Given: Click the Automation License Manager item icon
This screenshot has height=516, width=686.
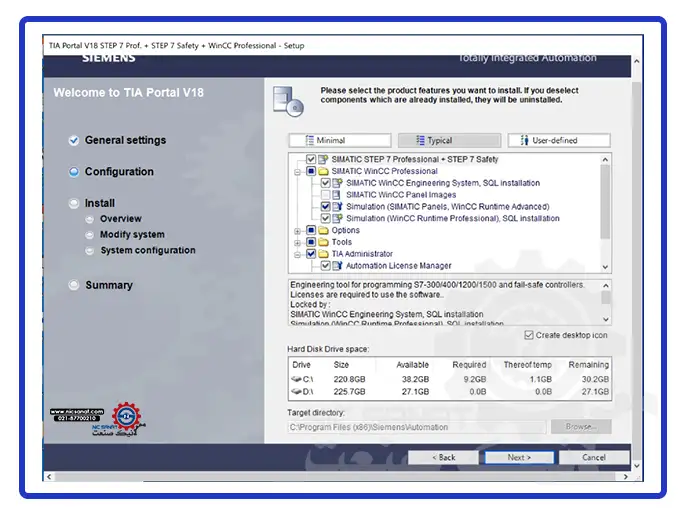Looking at the screenshot, I should click(x=338, y=266).
